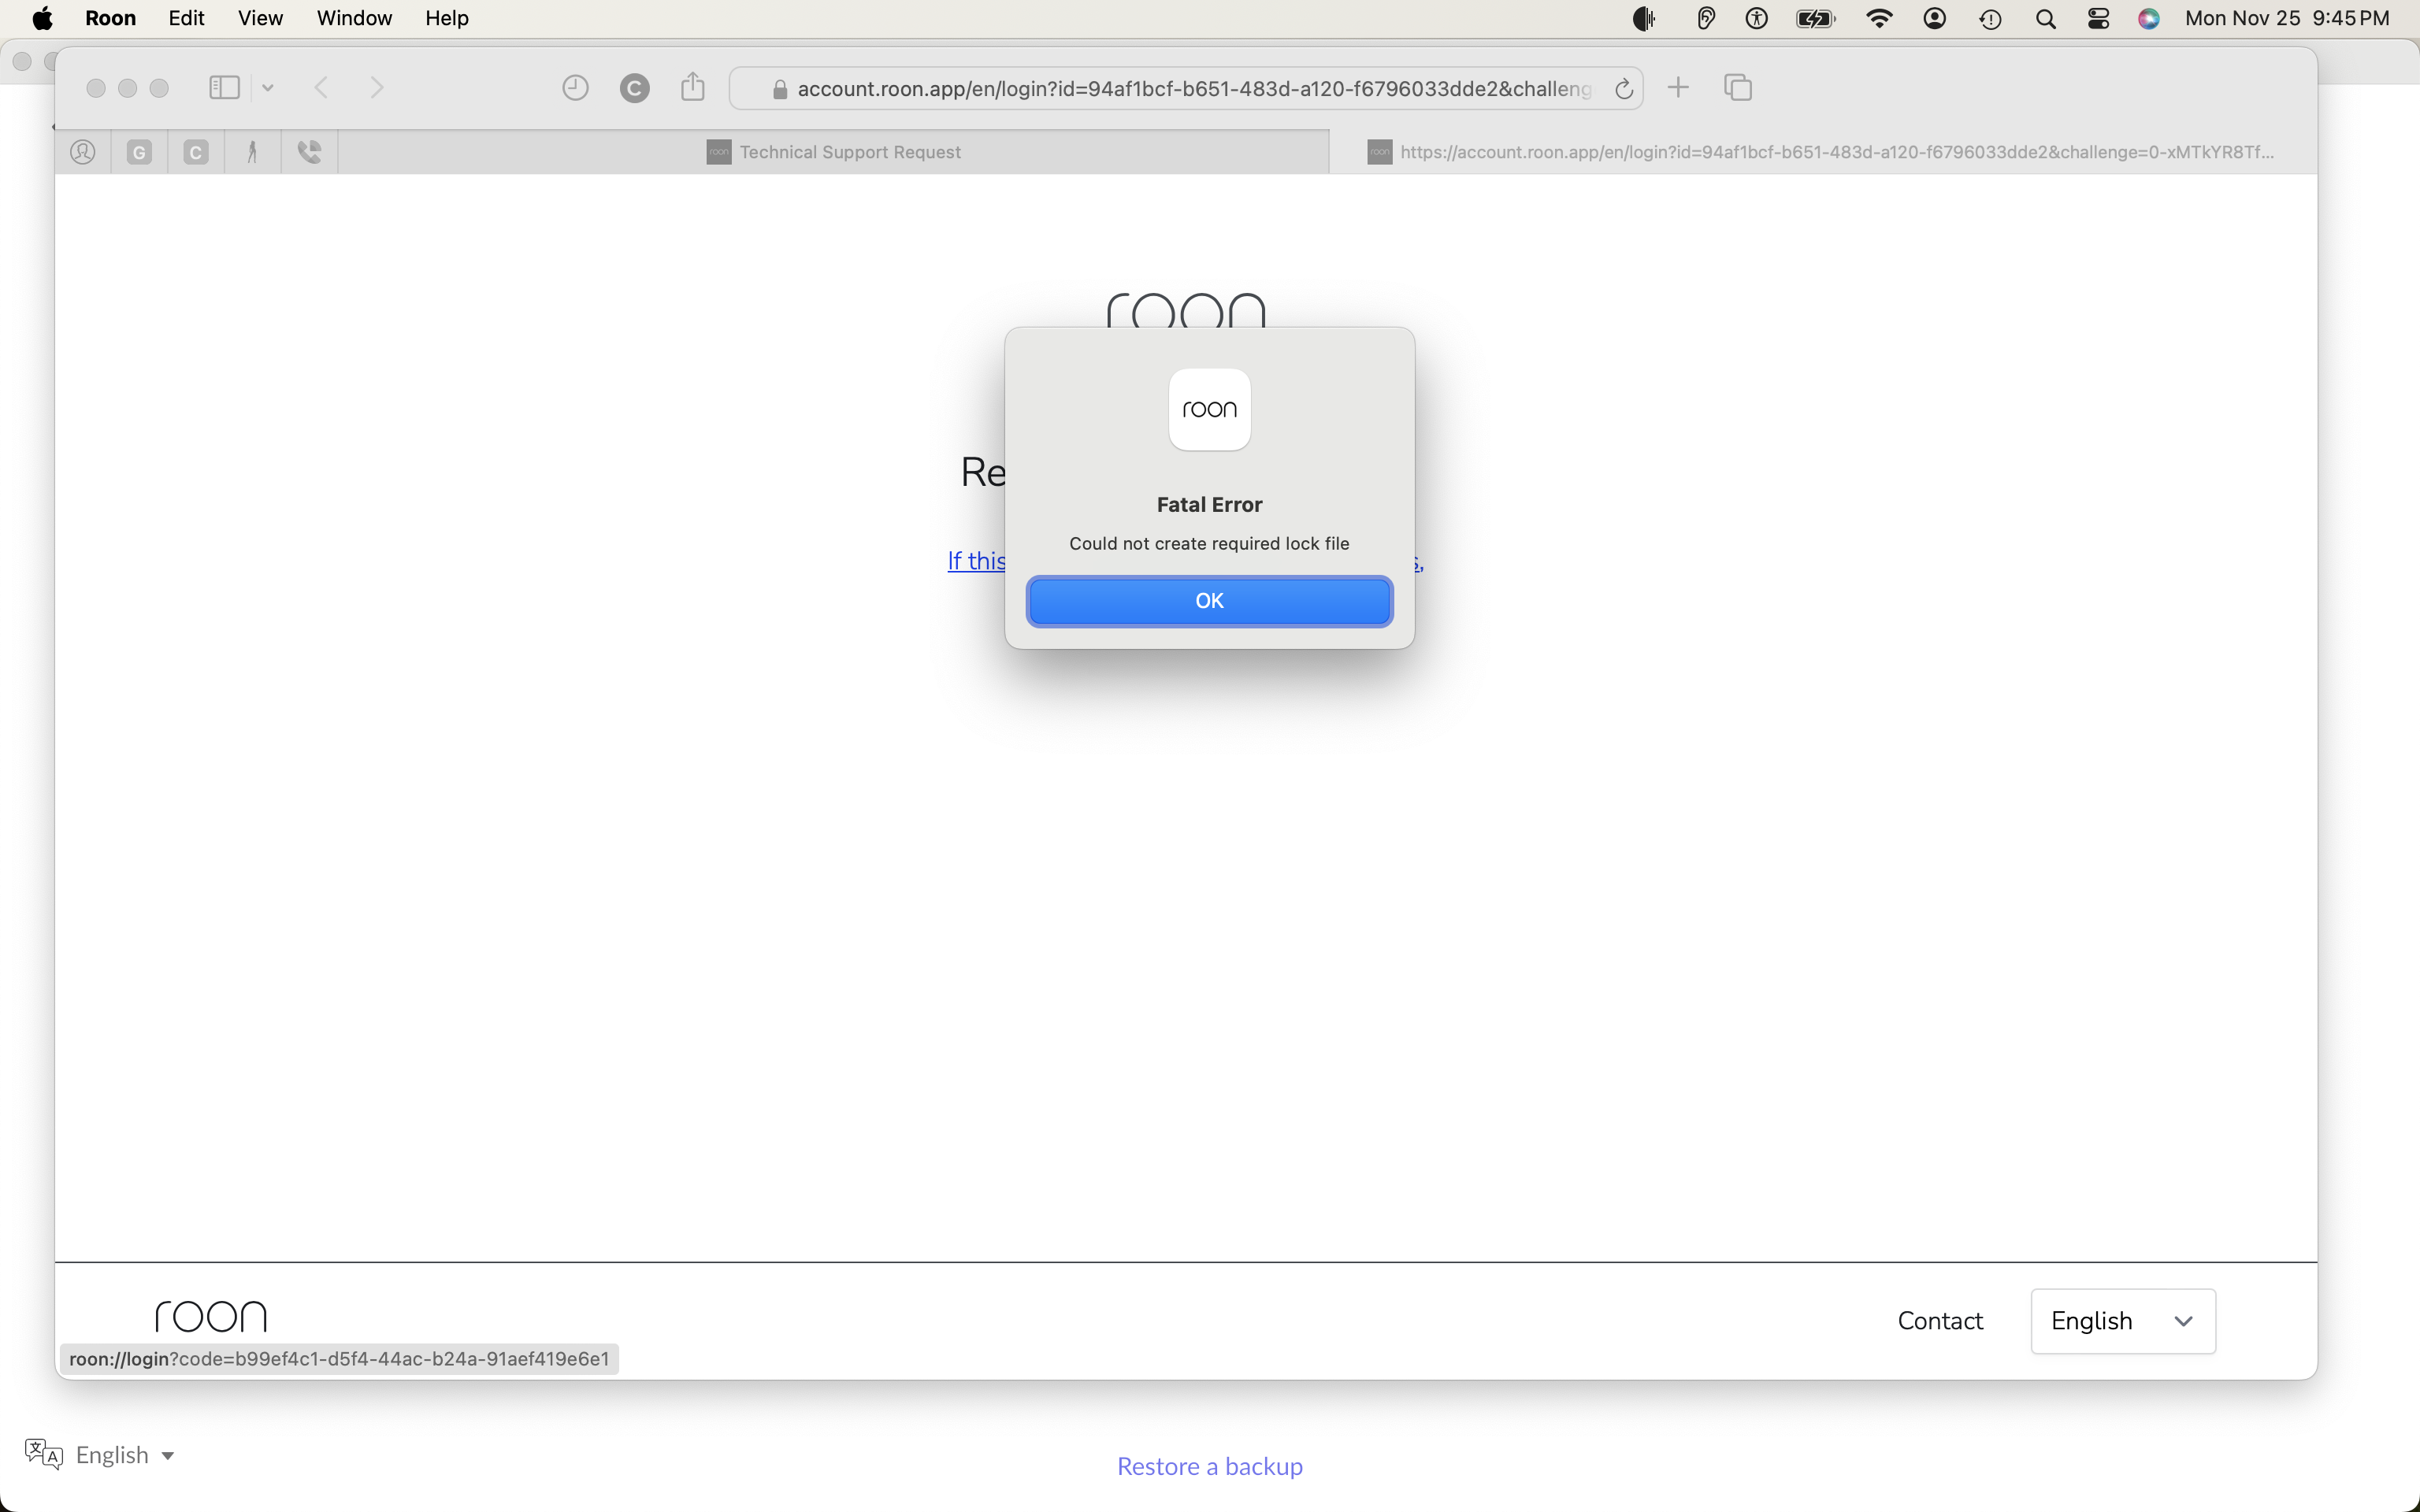
Task: Click the translate icon beside bottom-left English
Action: tap(43, 1455)
